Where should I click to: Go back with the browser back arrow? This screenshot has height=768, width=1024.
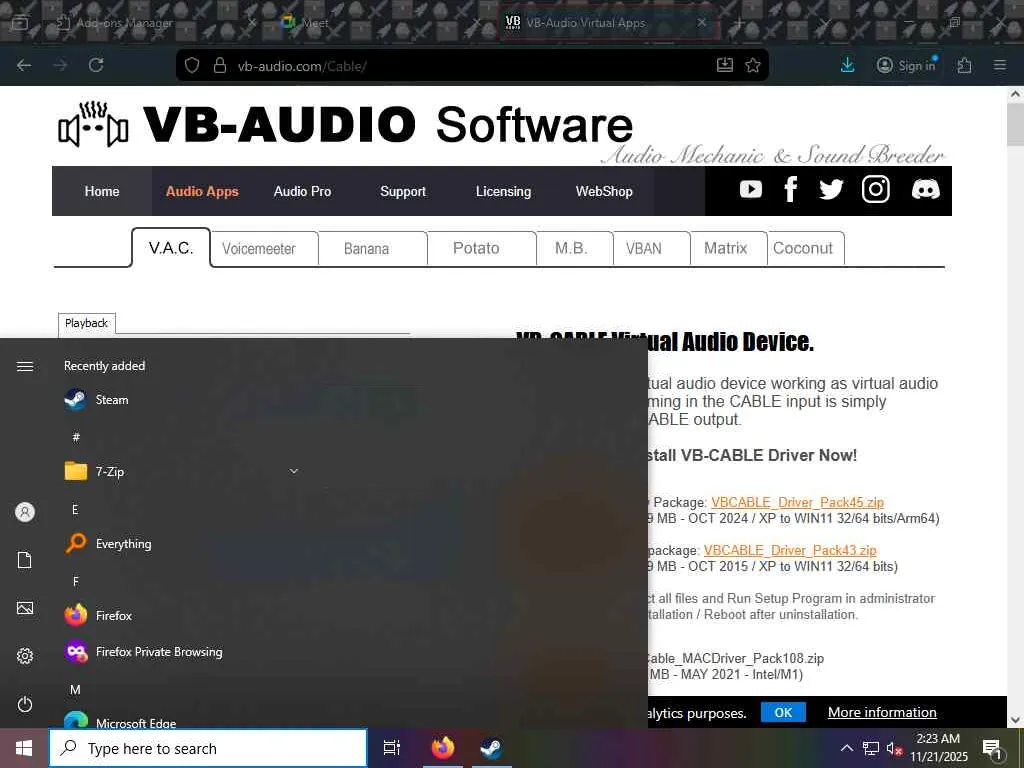(x=24, y=65)
